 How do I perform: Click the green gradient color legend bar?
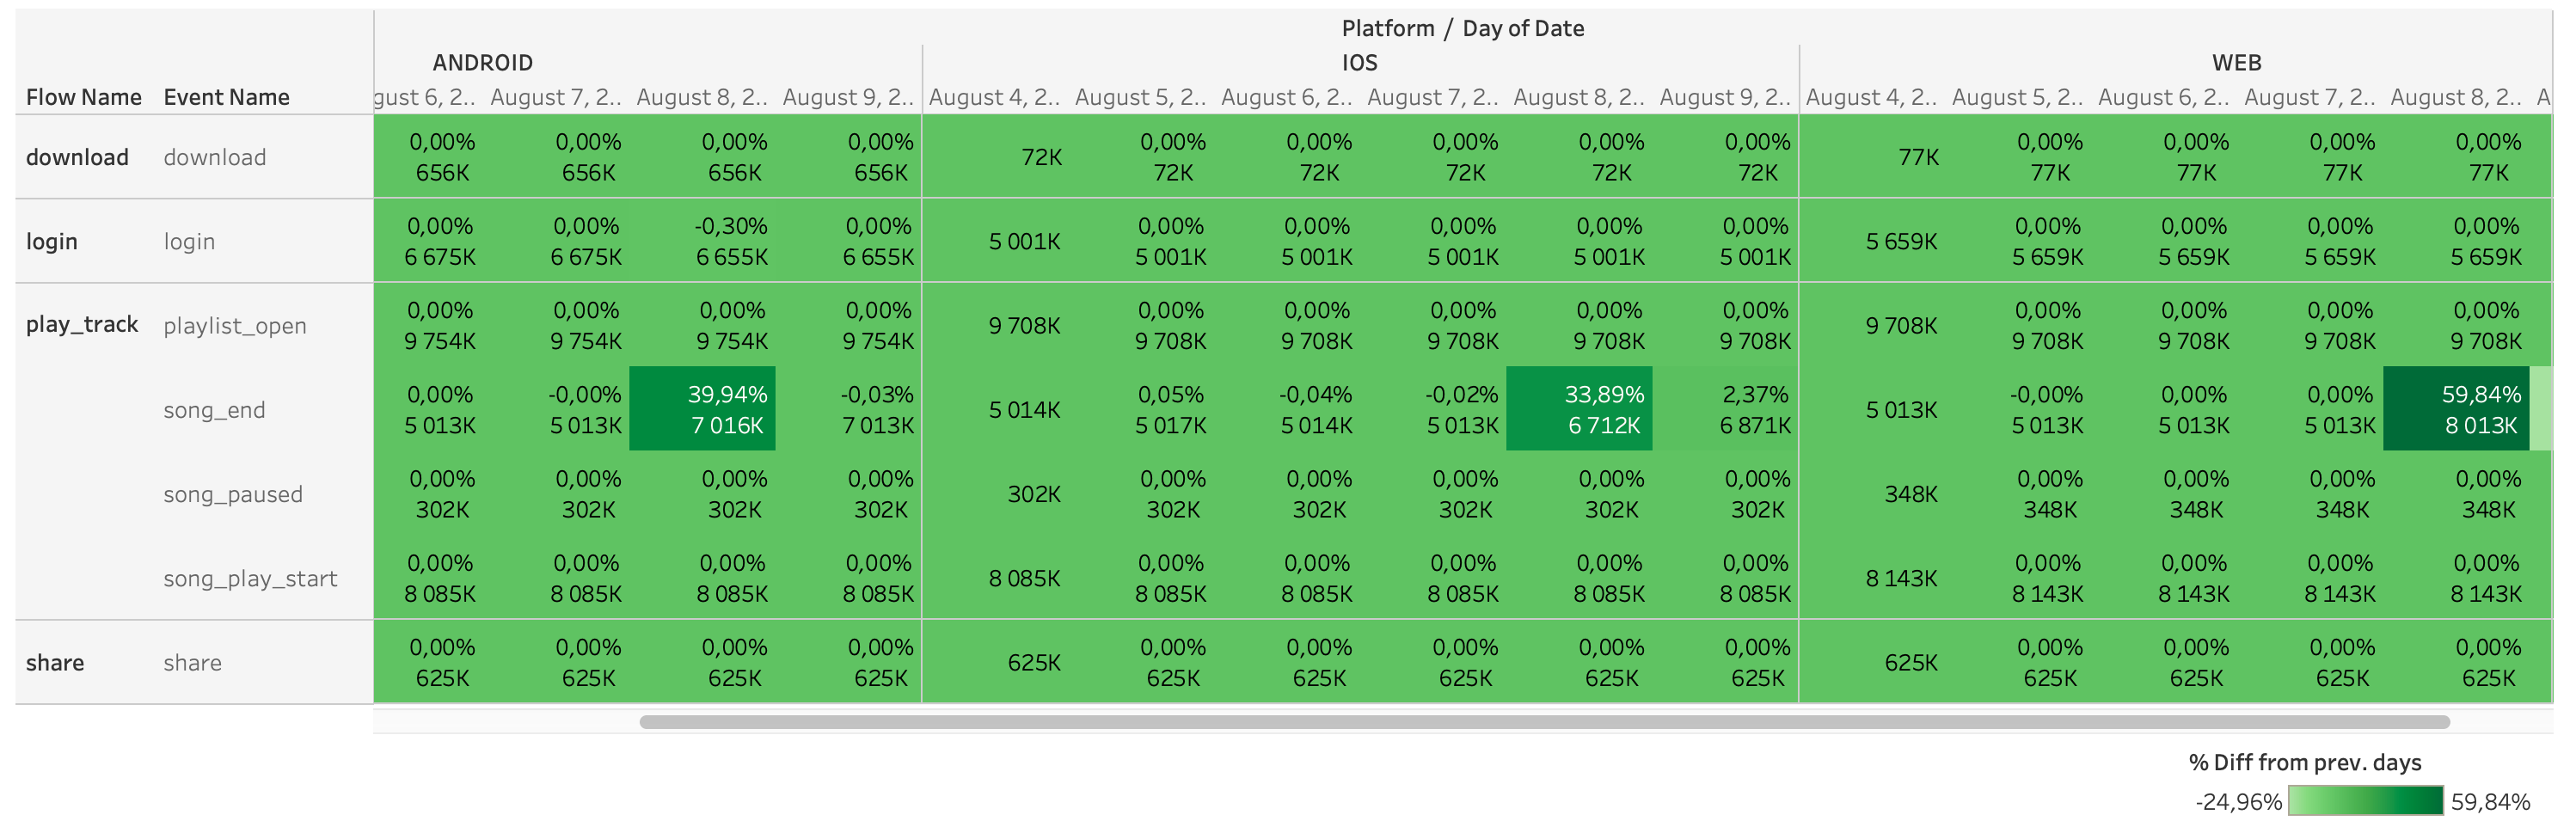tap(2365, 801)
